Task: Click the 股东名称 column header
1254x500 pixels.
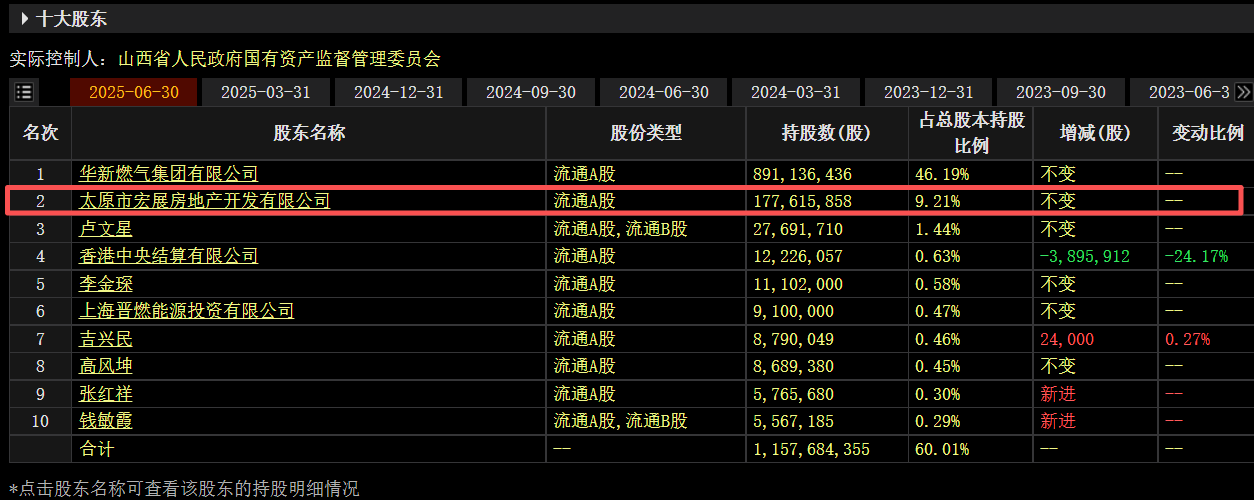Action: [309, 132]
